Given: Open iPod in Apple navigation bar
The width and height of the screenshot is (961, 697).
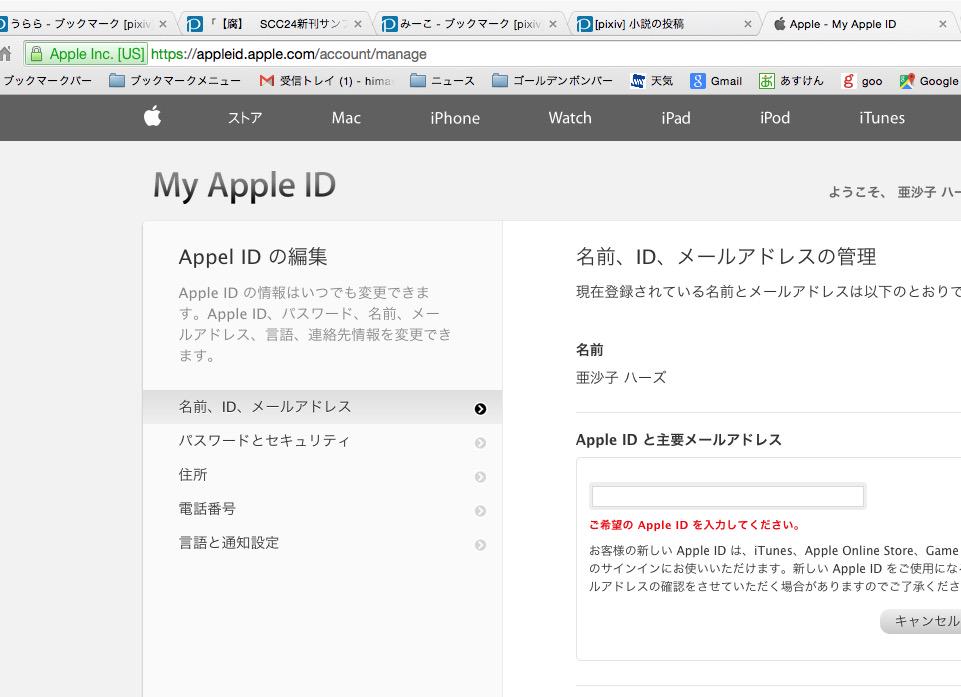Looking at the screenshot, I should pos(775,118).
